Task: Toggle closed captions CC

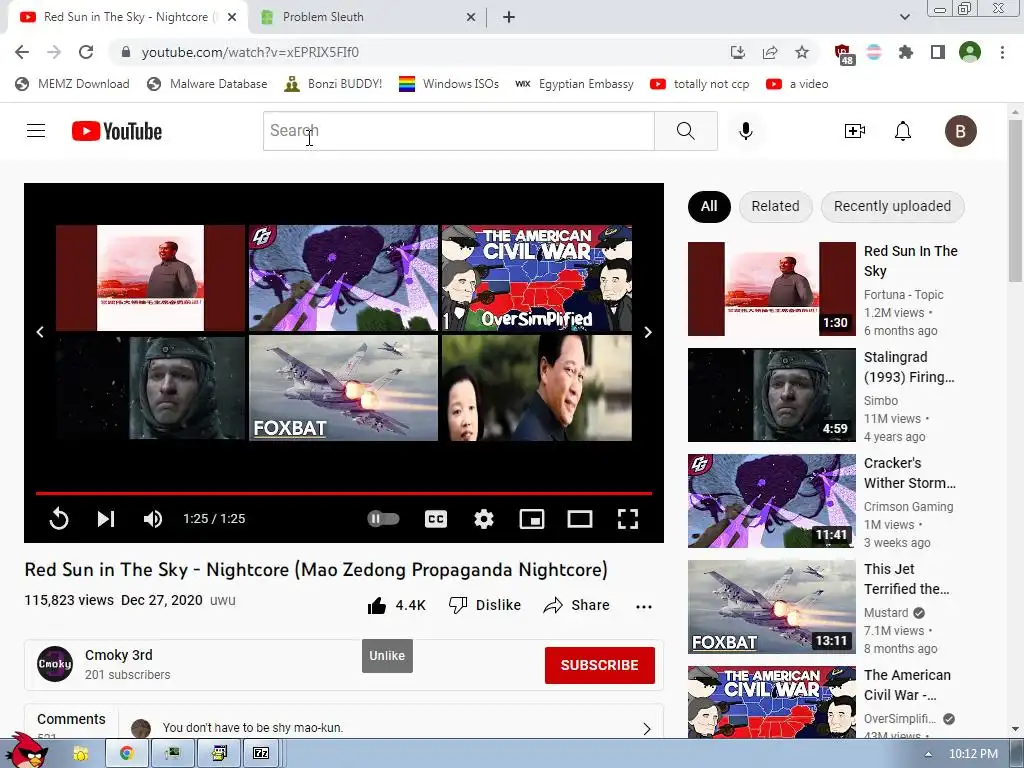Action: pos(436,519)
